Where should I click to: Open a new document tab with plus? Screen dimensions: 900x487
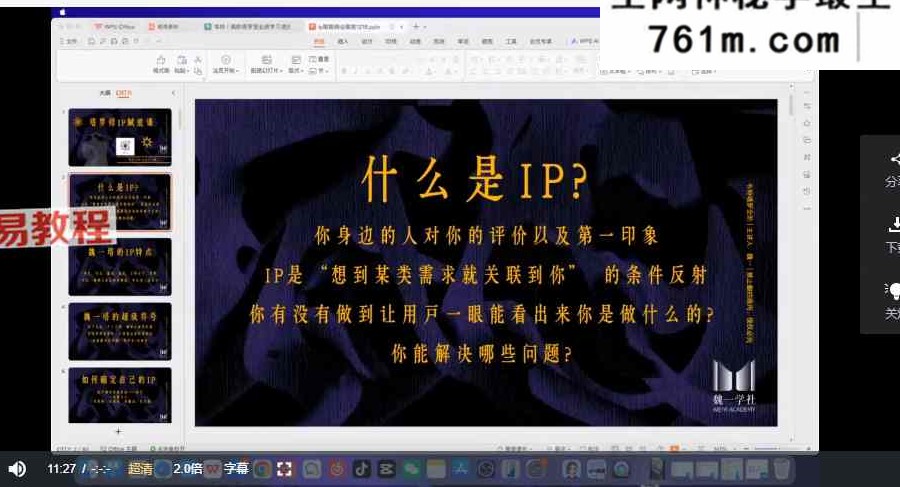click(416, 26)
